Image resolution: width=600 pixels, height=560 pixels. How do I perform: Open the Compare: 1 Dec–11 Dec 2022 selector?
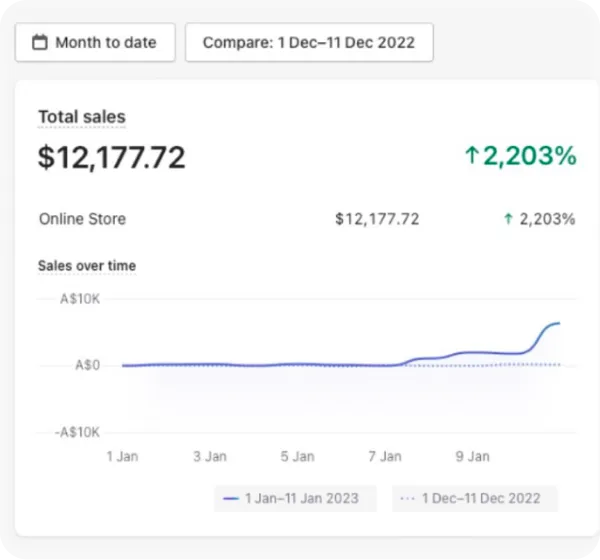point(309,43)
